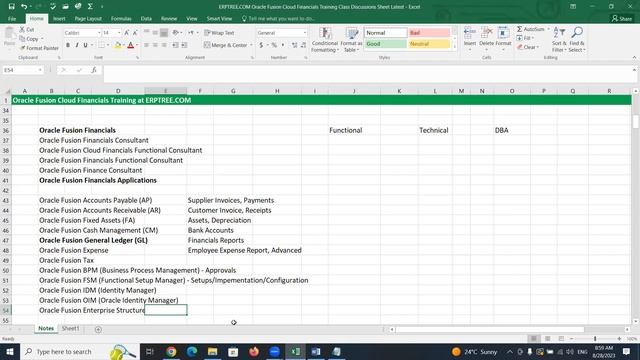Click the Share button
640x360 pixels.
[x=622, y=19]
